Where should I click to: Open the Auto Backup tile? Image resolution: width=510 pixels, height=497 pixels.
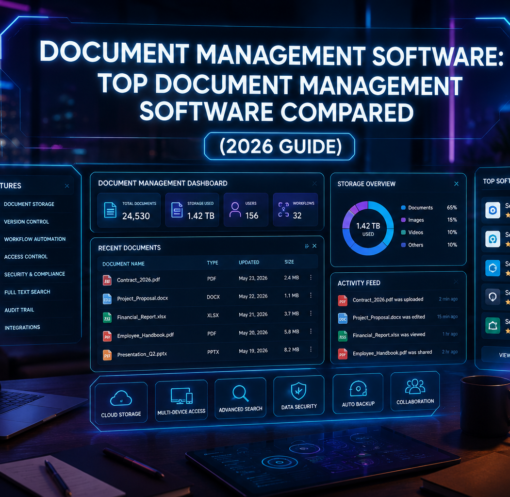(x=358, y=394)
